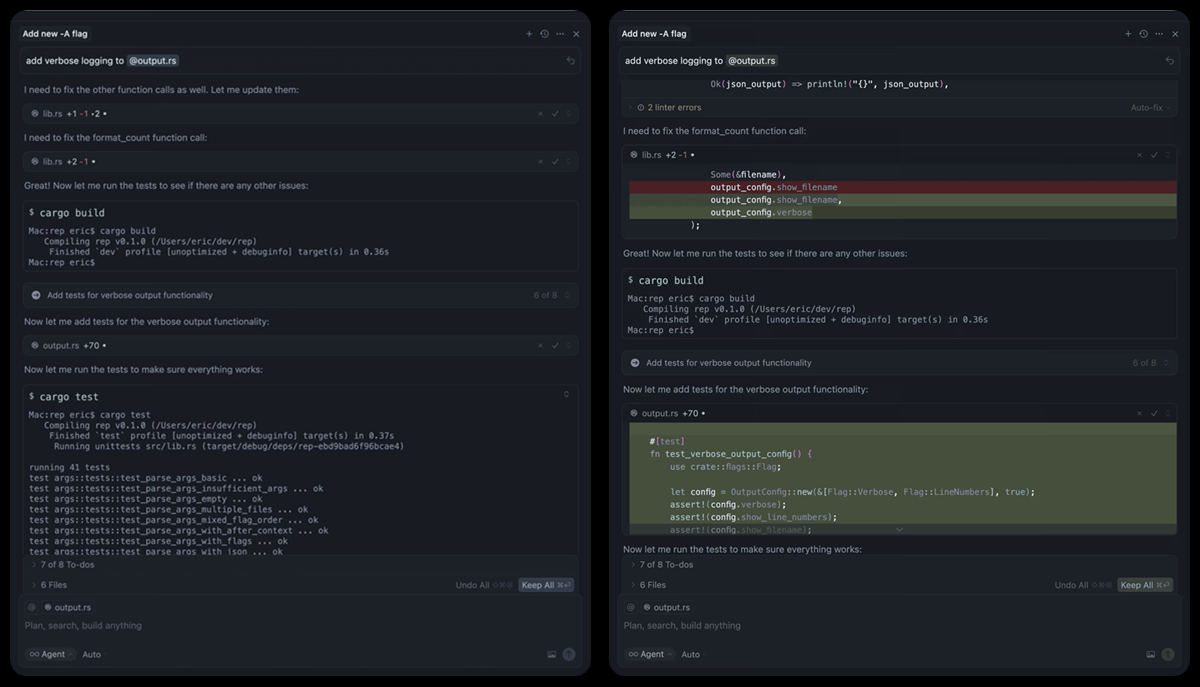The width and height of the screenshot is (1200, 687).
Task: Click @output.rs mention in left prompt
Action: [153, 61]
